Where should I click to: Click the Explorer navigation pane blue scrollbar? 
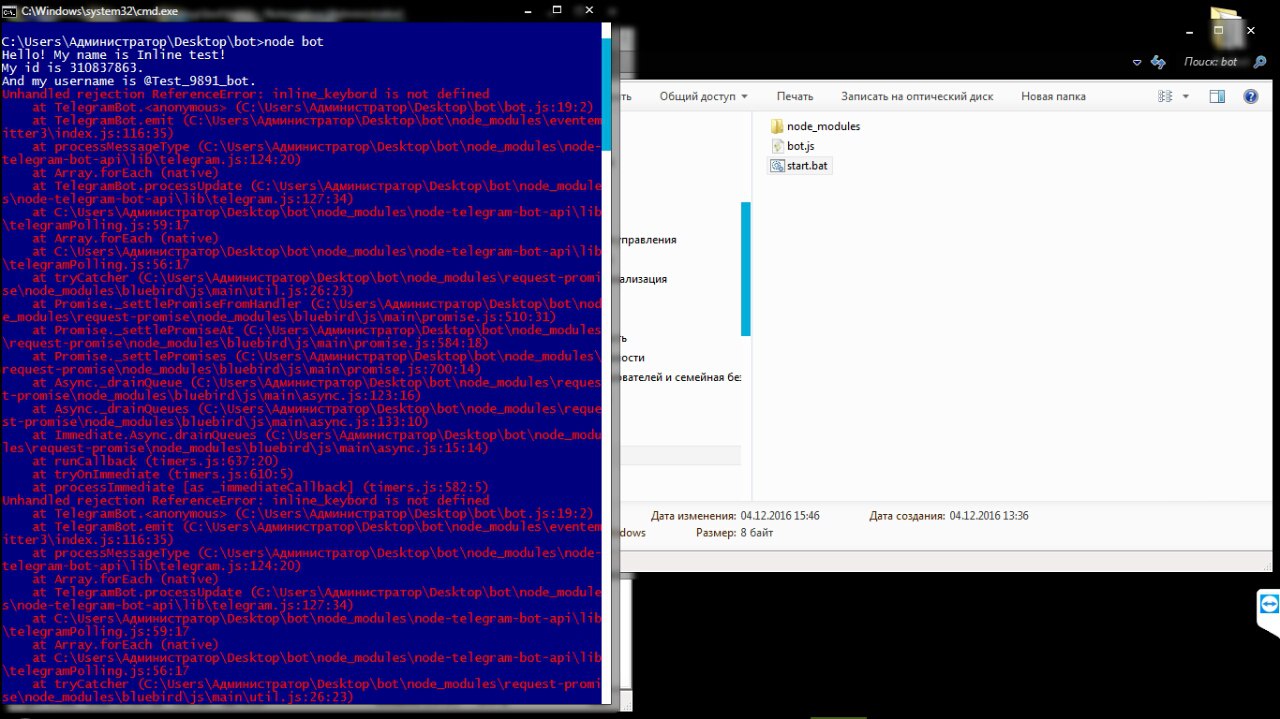coord(745,269)
